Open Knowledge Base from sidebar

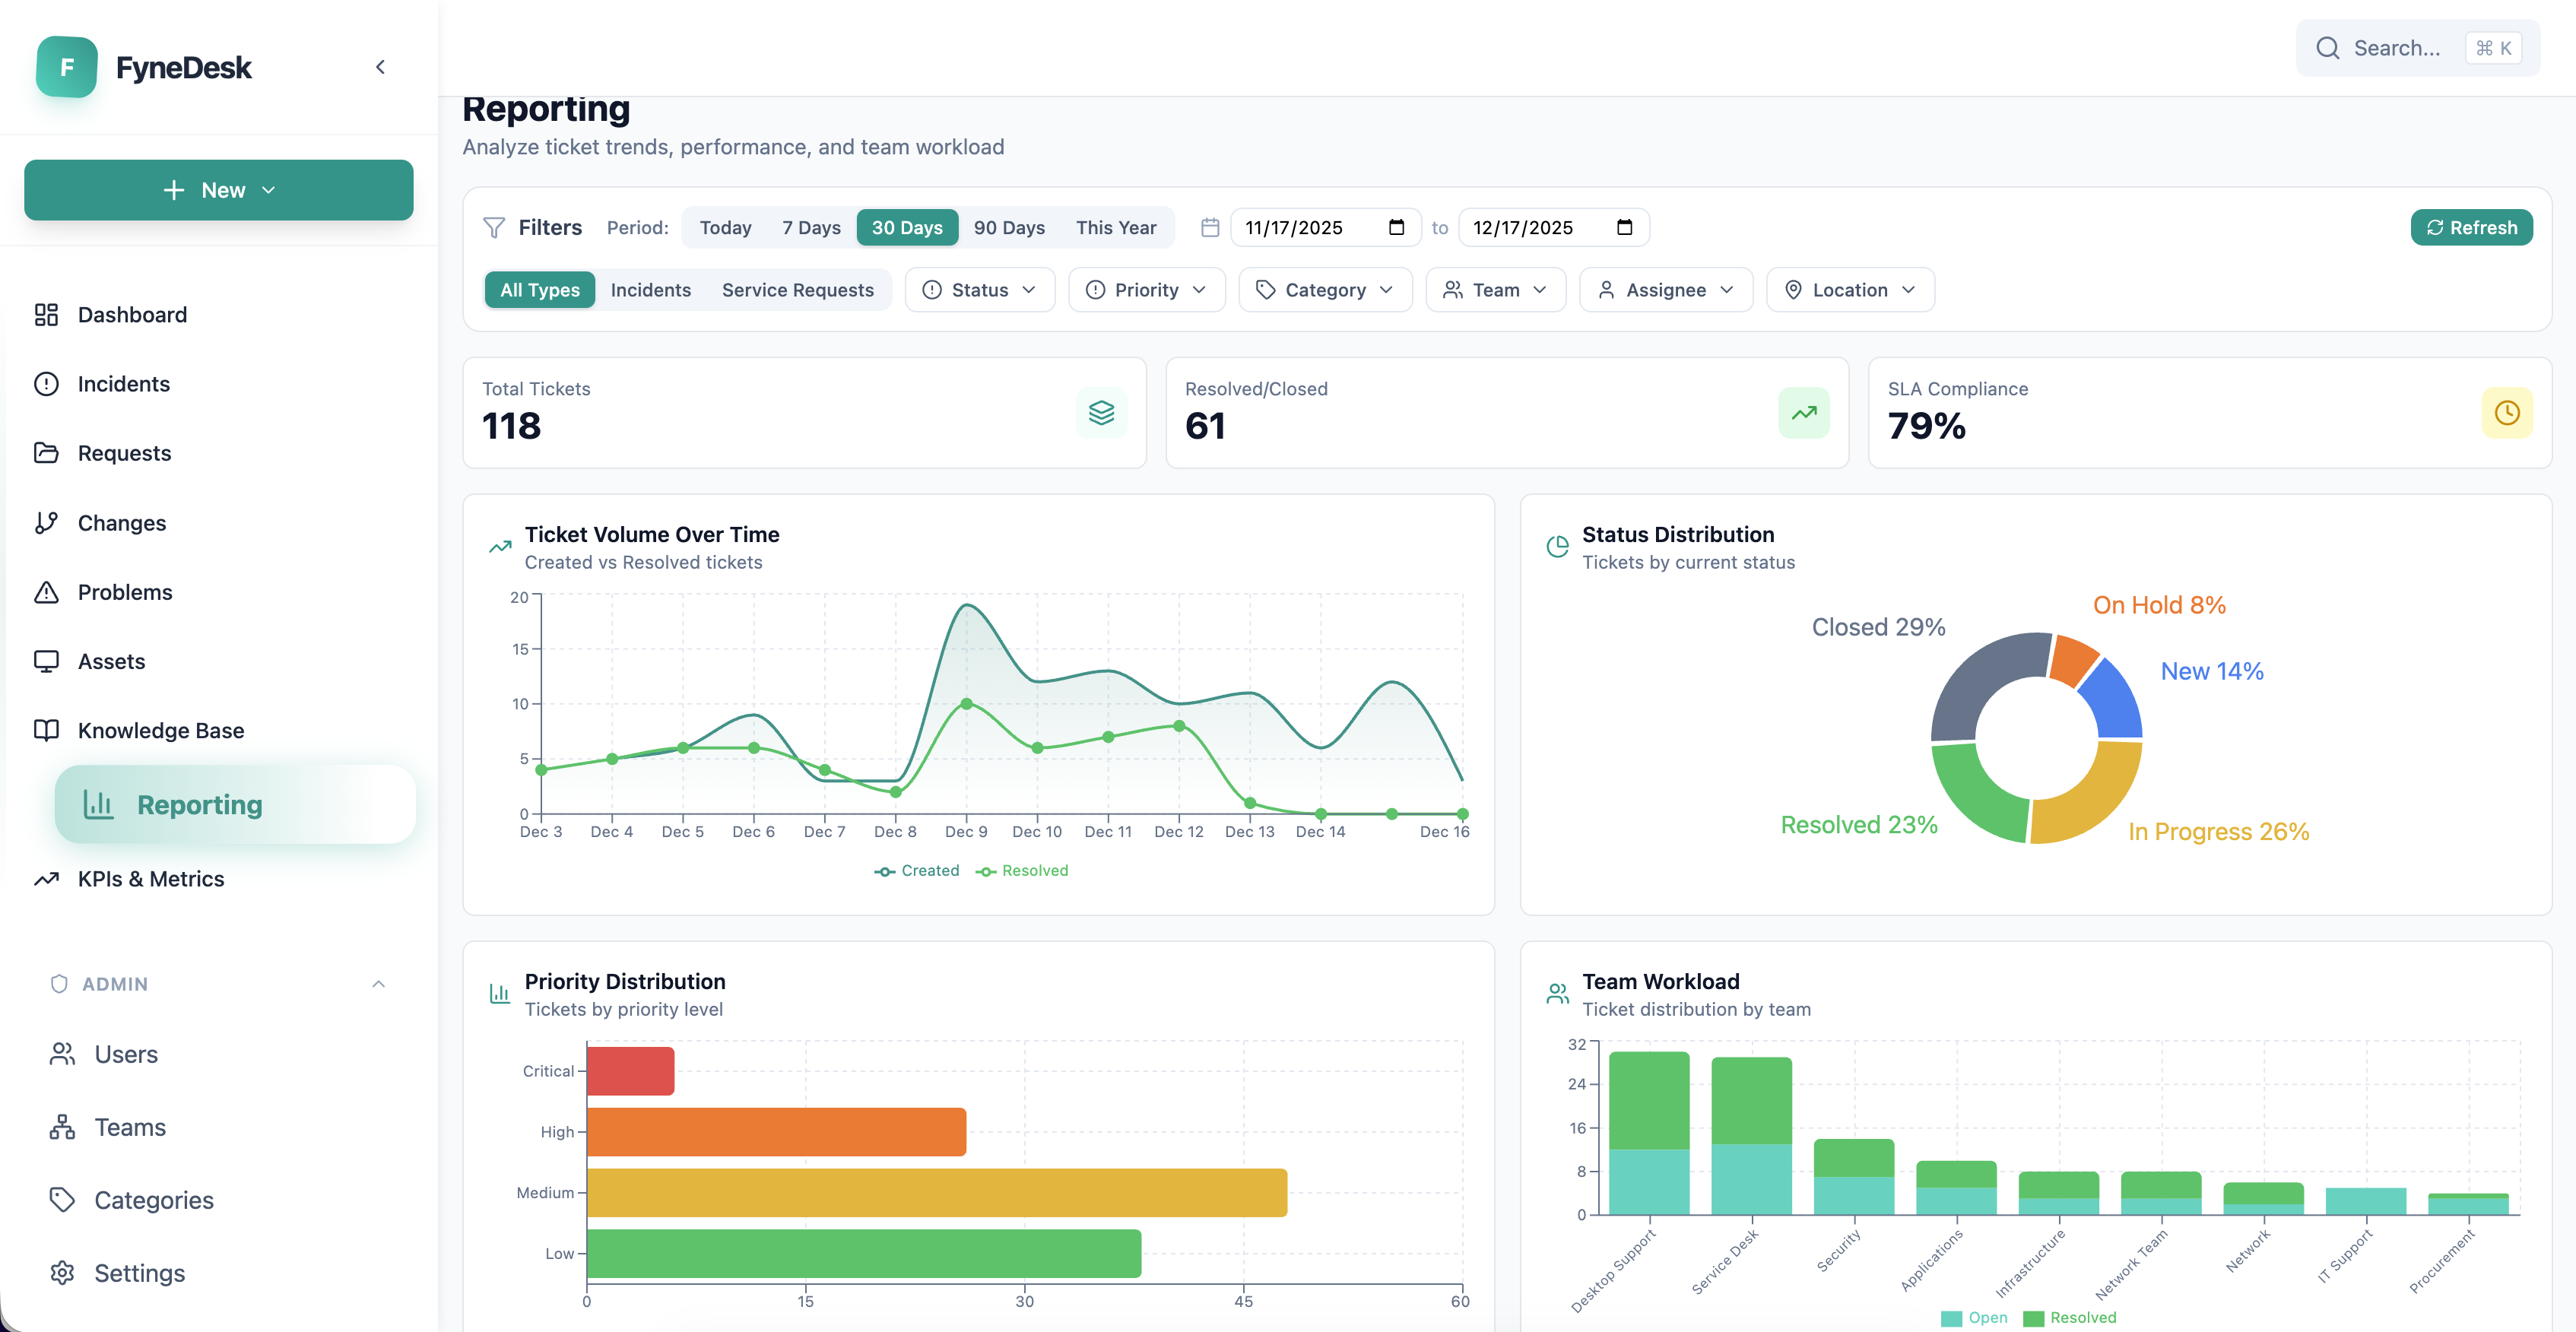[x=161, y=731]
